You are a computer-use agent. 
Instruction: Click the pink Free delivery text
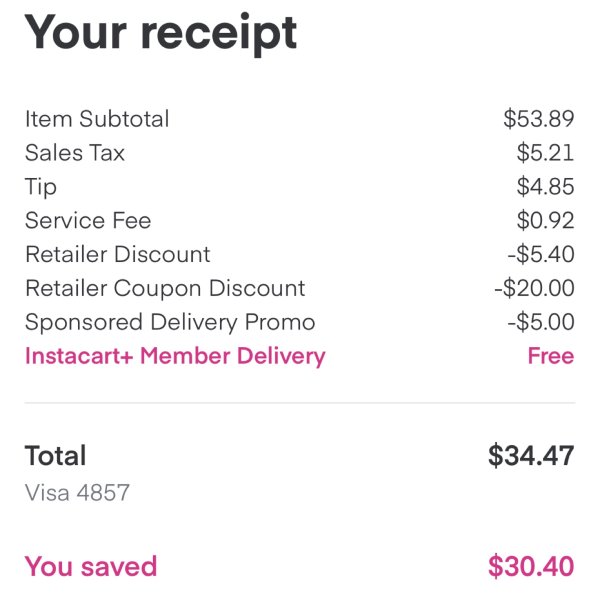tap(551, 356)
